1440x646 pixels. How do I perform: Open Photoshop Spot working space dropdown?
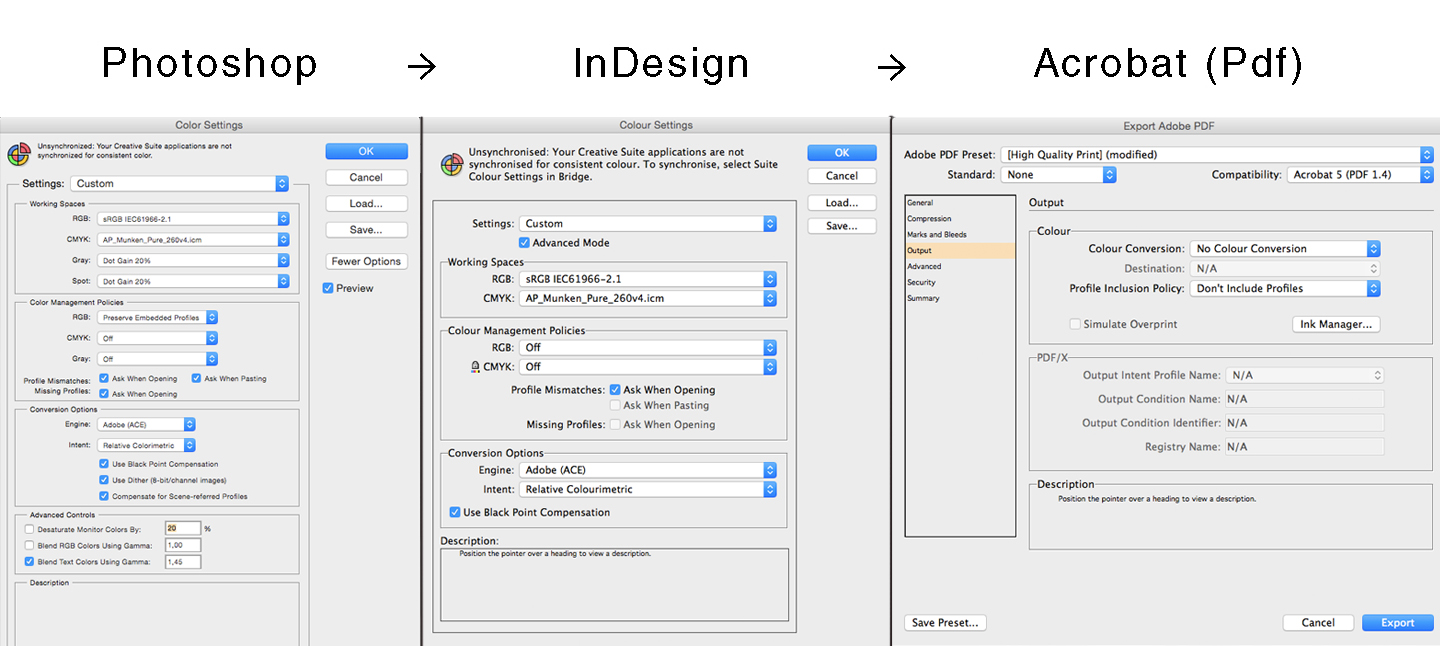click(x=193, y=281)
